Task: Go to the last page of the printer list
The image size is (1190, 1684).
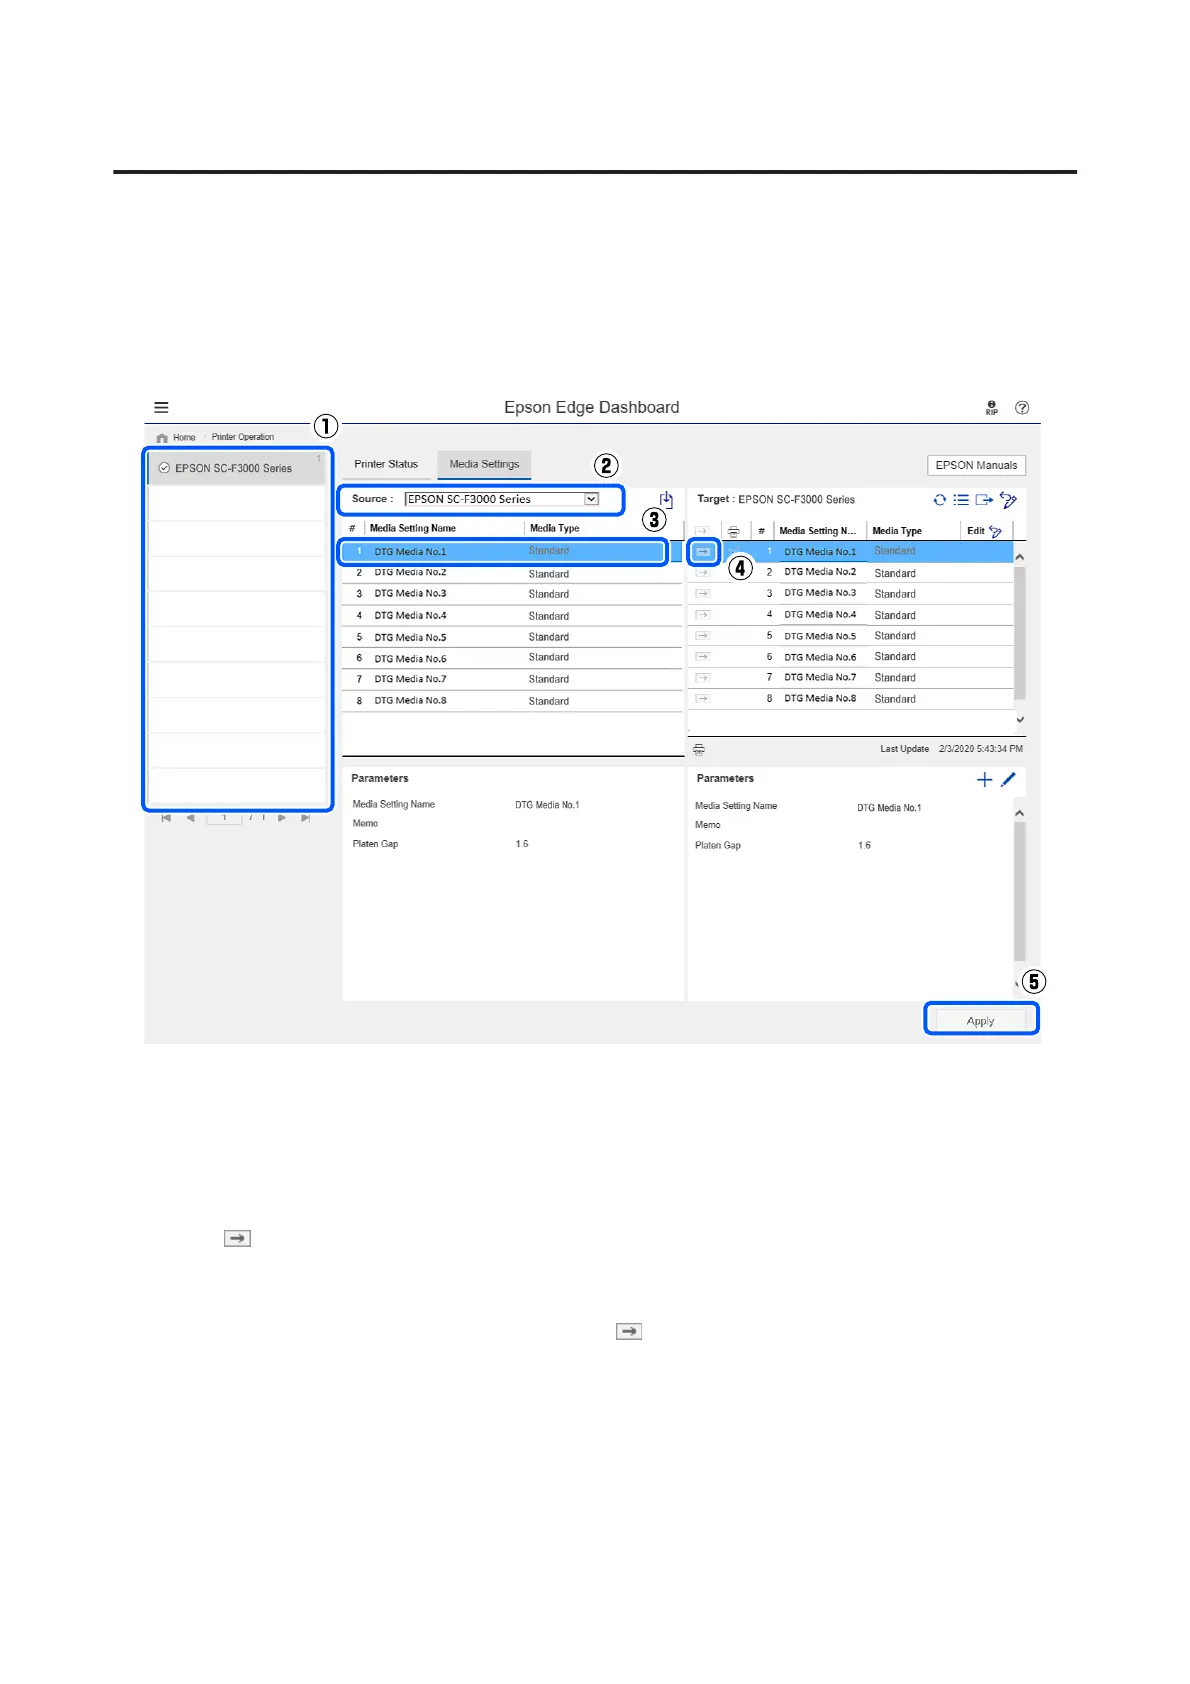Action: click(306, 818)
